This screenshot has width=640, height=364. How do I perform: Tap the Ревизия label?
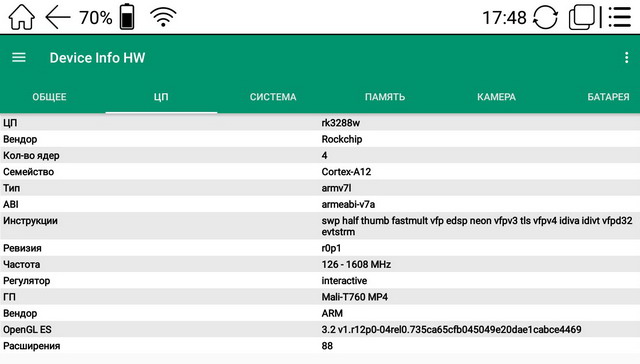(22, 248)
